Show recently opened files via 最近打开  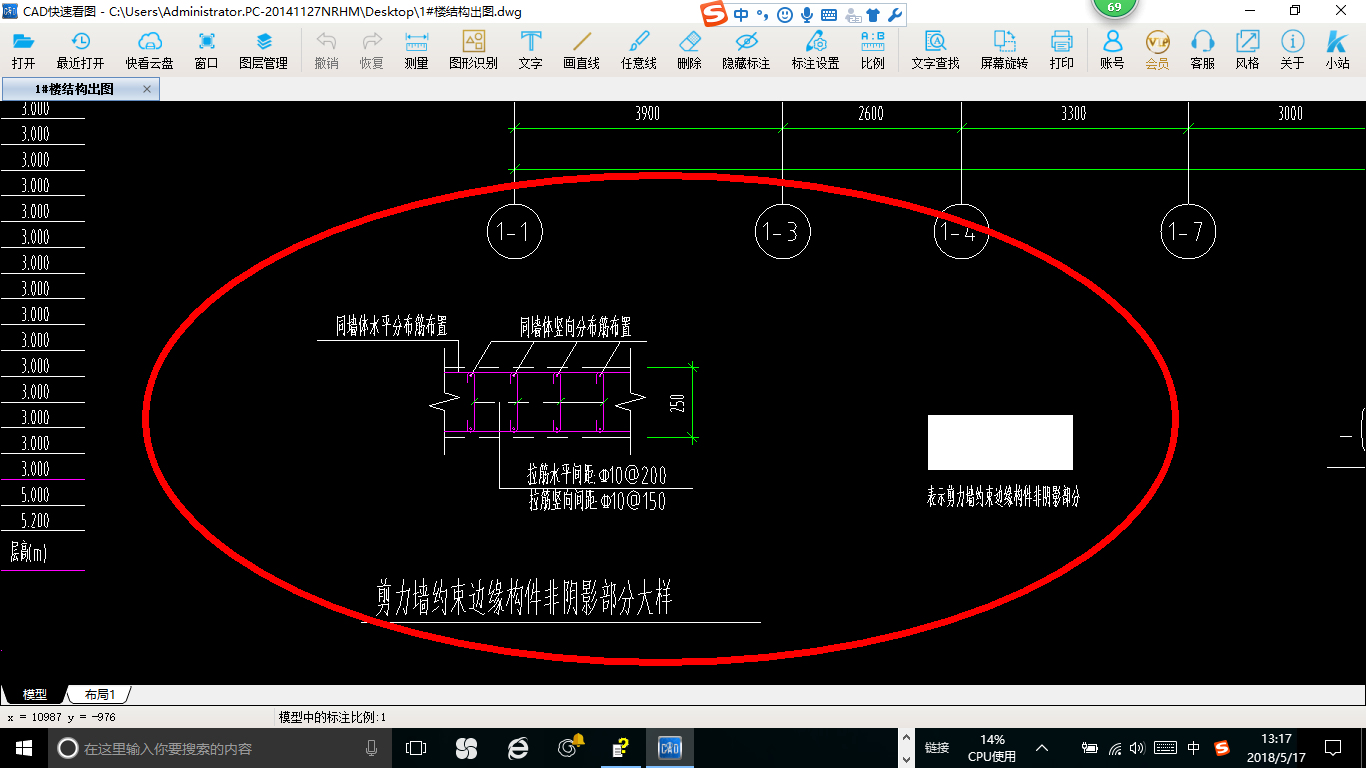pyautogui.click(x=80, y=50)
